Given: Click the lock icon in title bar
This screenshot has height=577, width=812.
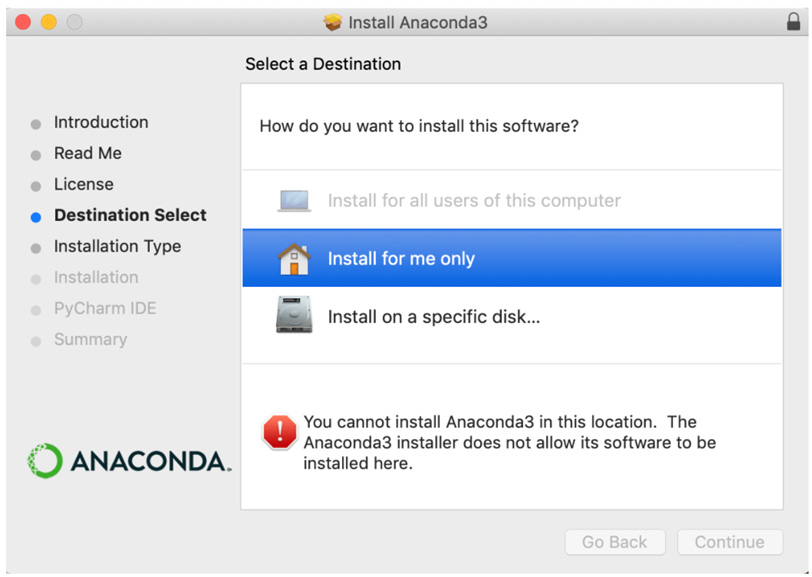Looking at the screenshot, I should click(x=793, y=22).
